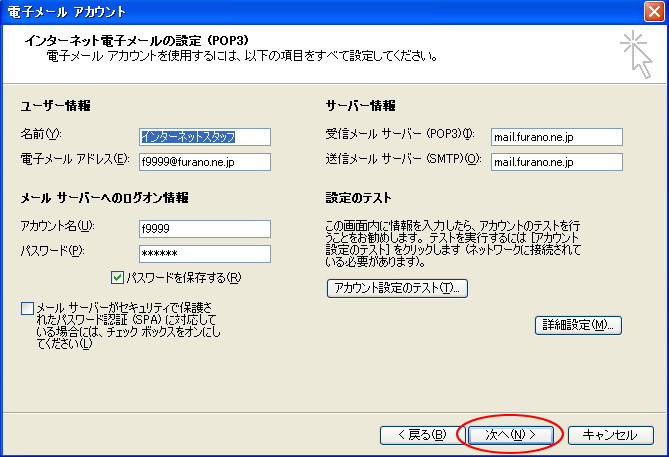Toggle パスワードを保存する checkbox
This screenshot has width=669, height=457.
coord(117,278)
